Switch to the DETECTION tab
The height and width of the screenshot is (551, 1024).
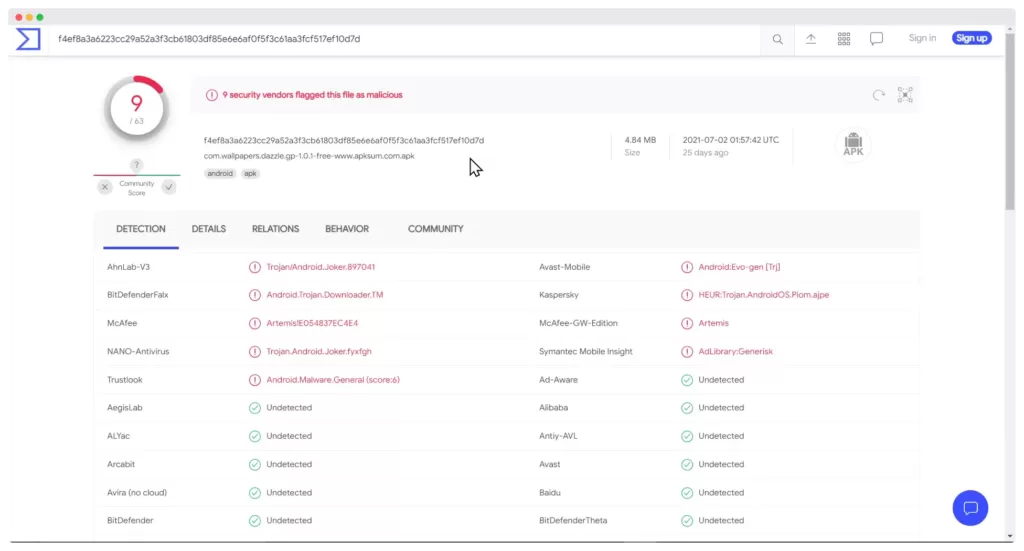click(140, 229)
